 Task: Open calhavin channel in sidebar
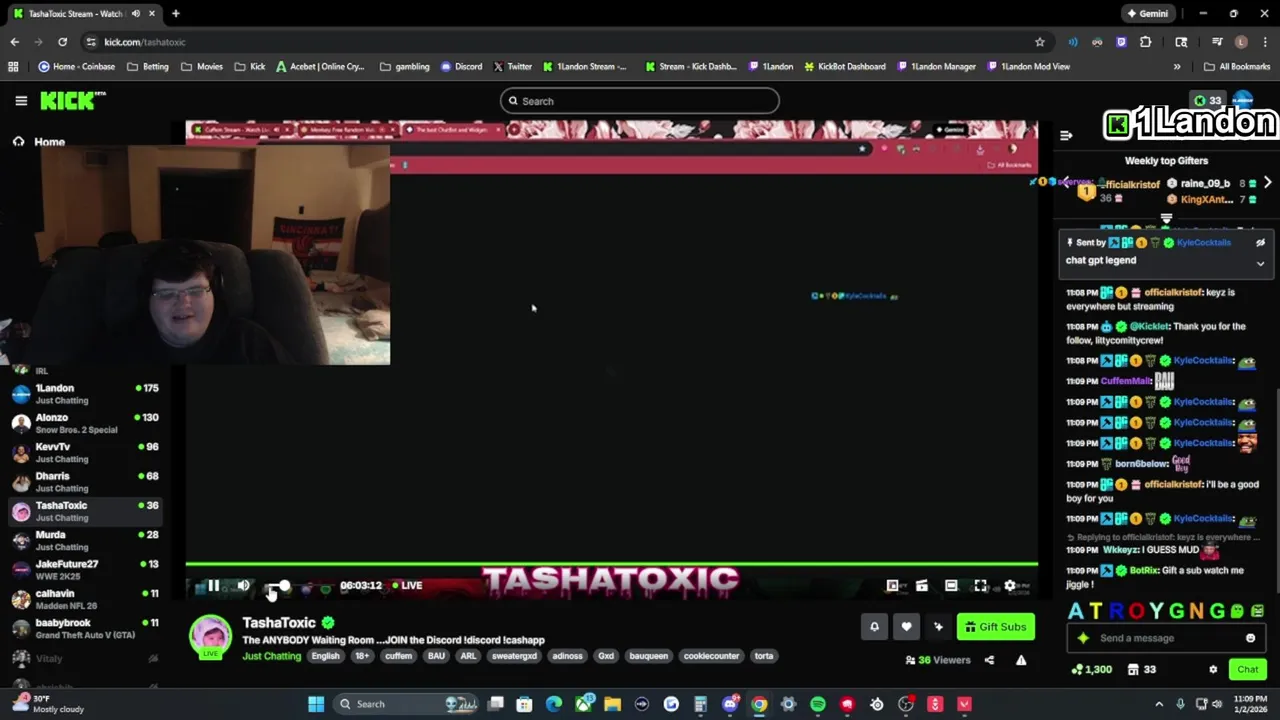coord(86,599)
